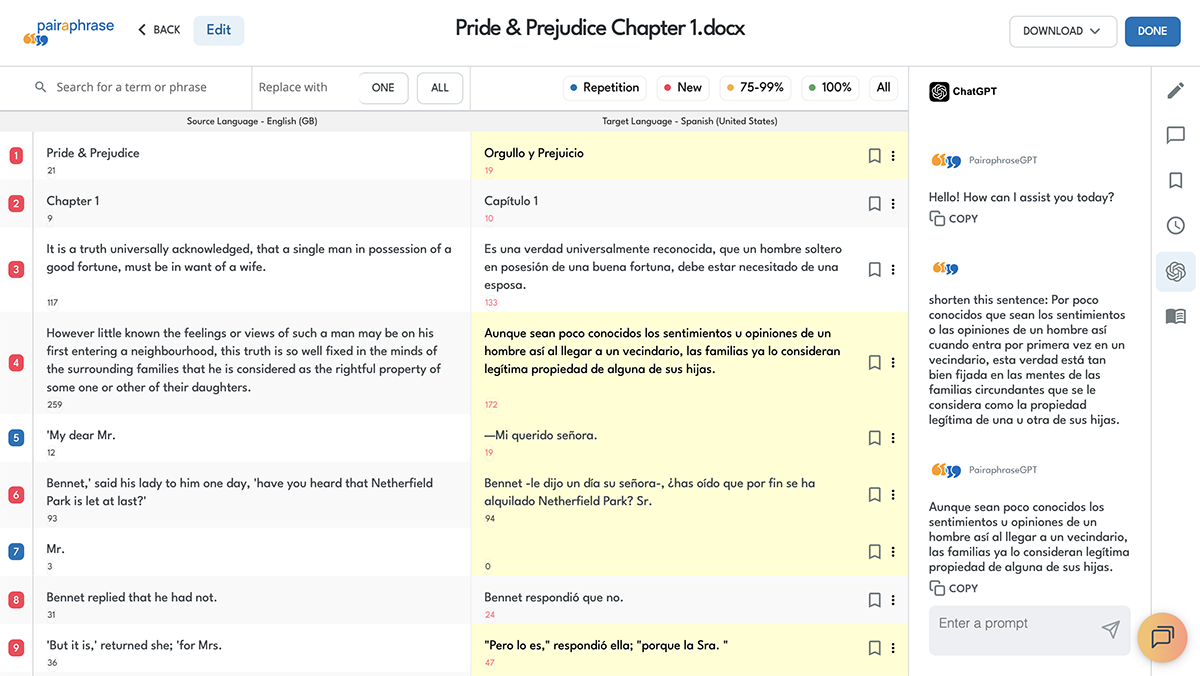Toggle the 100% match filter
Image resolution: width=1200 pixels, height=676 pixels.
tap(830, 88)
